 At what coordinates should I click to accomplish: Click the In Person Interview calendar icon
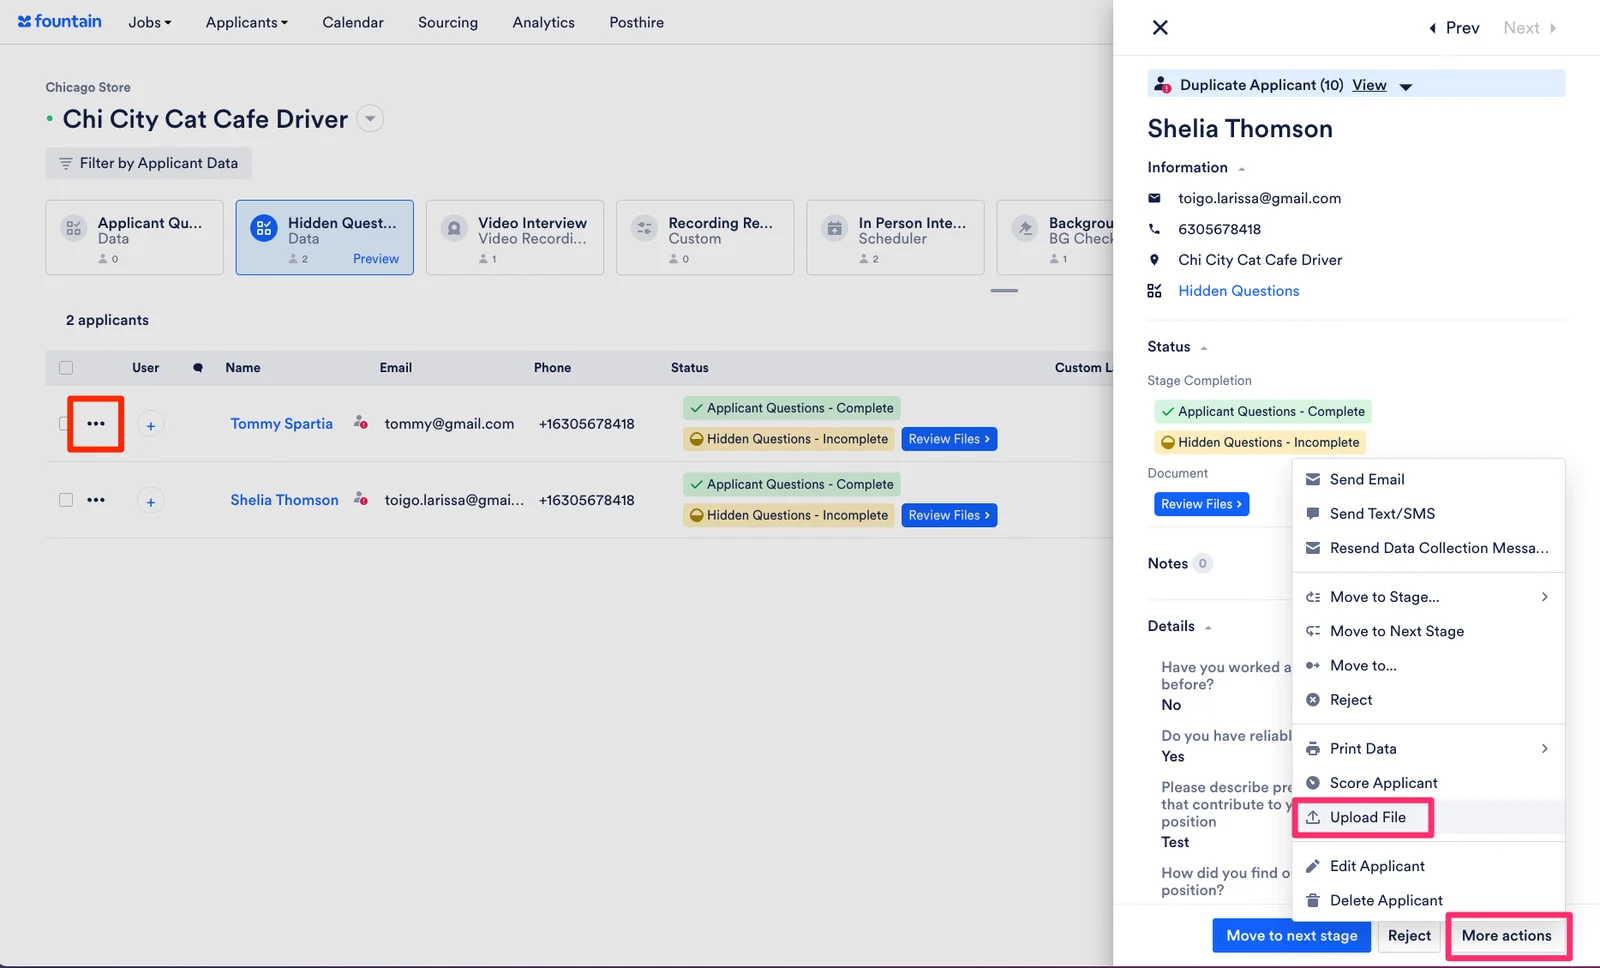pos(835,228)
